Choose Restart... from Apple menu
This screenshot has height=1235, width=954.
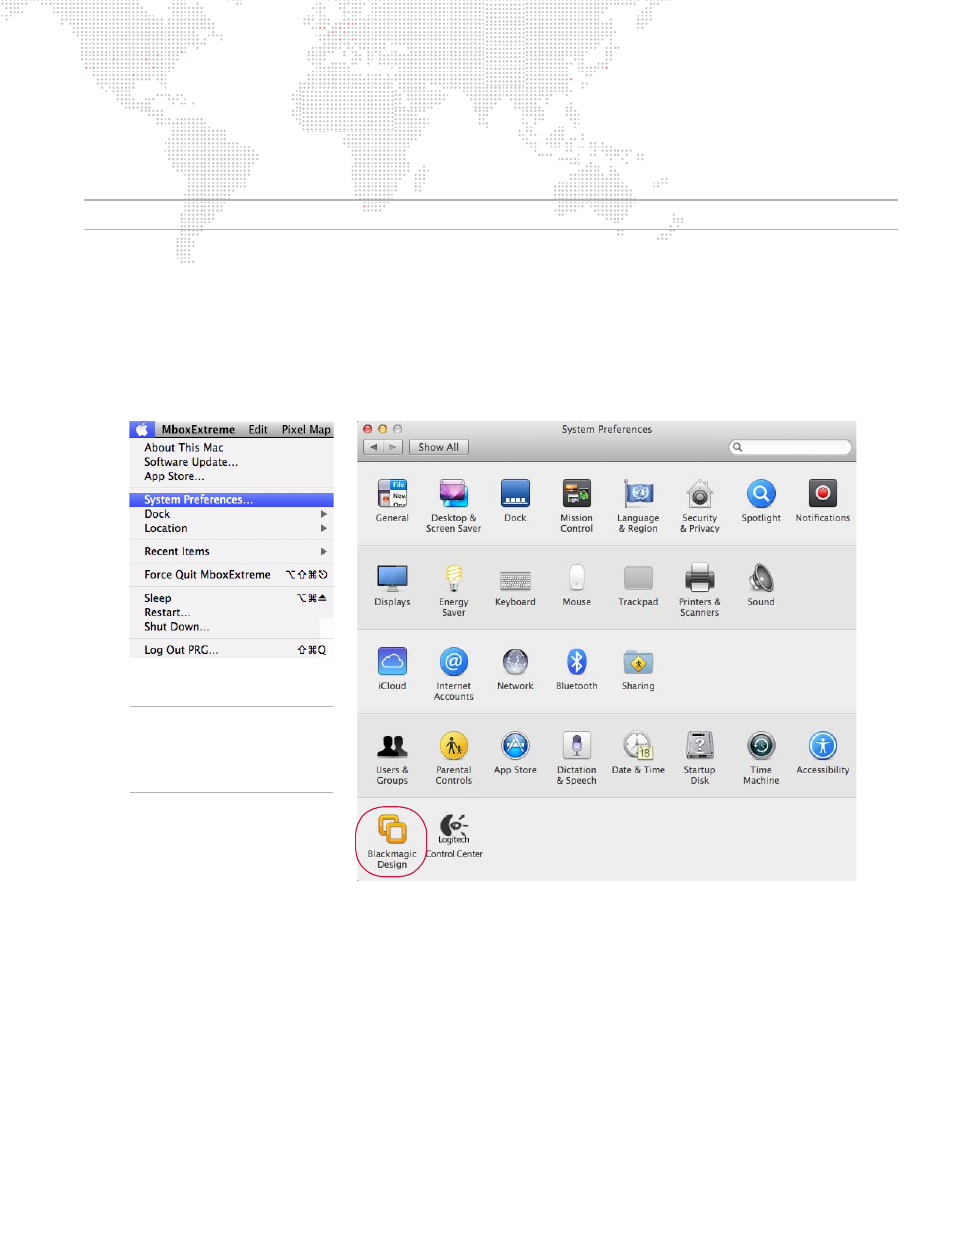click(231, 612)
